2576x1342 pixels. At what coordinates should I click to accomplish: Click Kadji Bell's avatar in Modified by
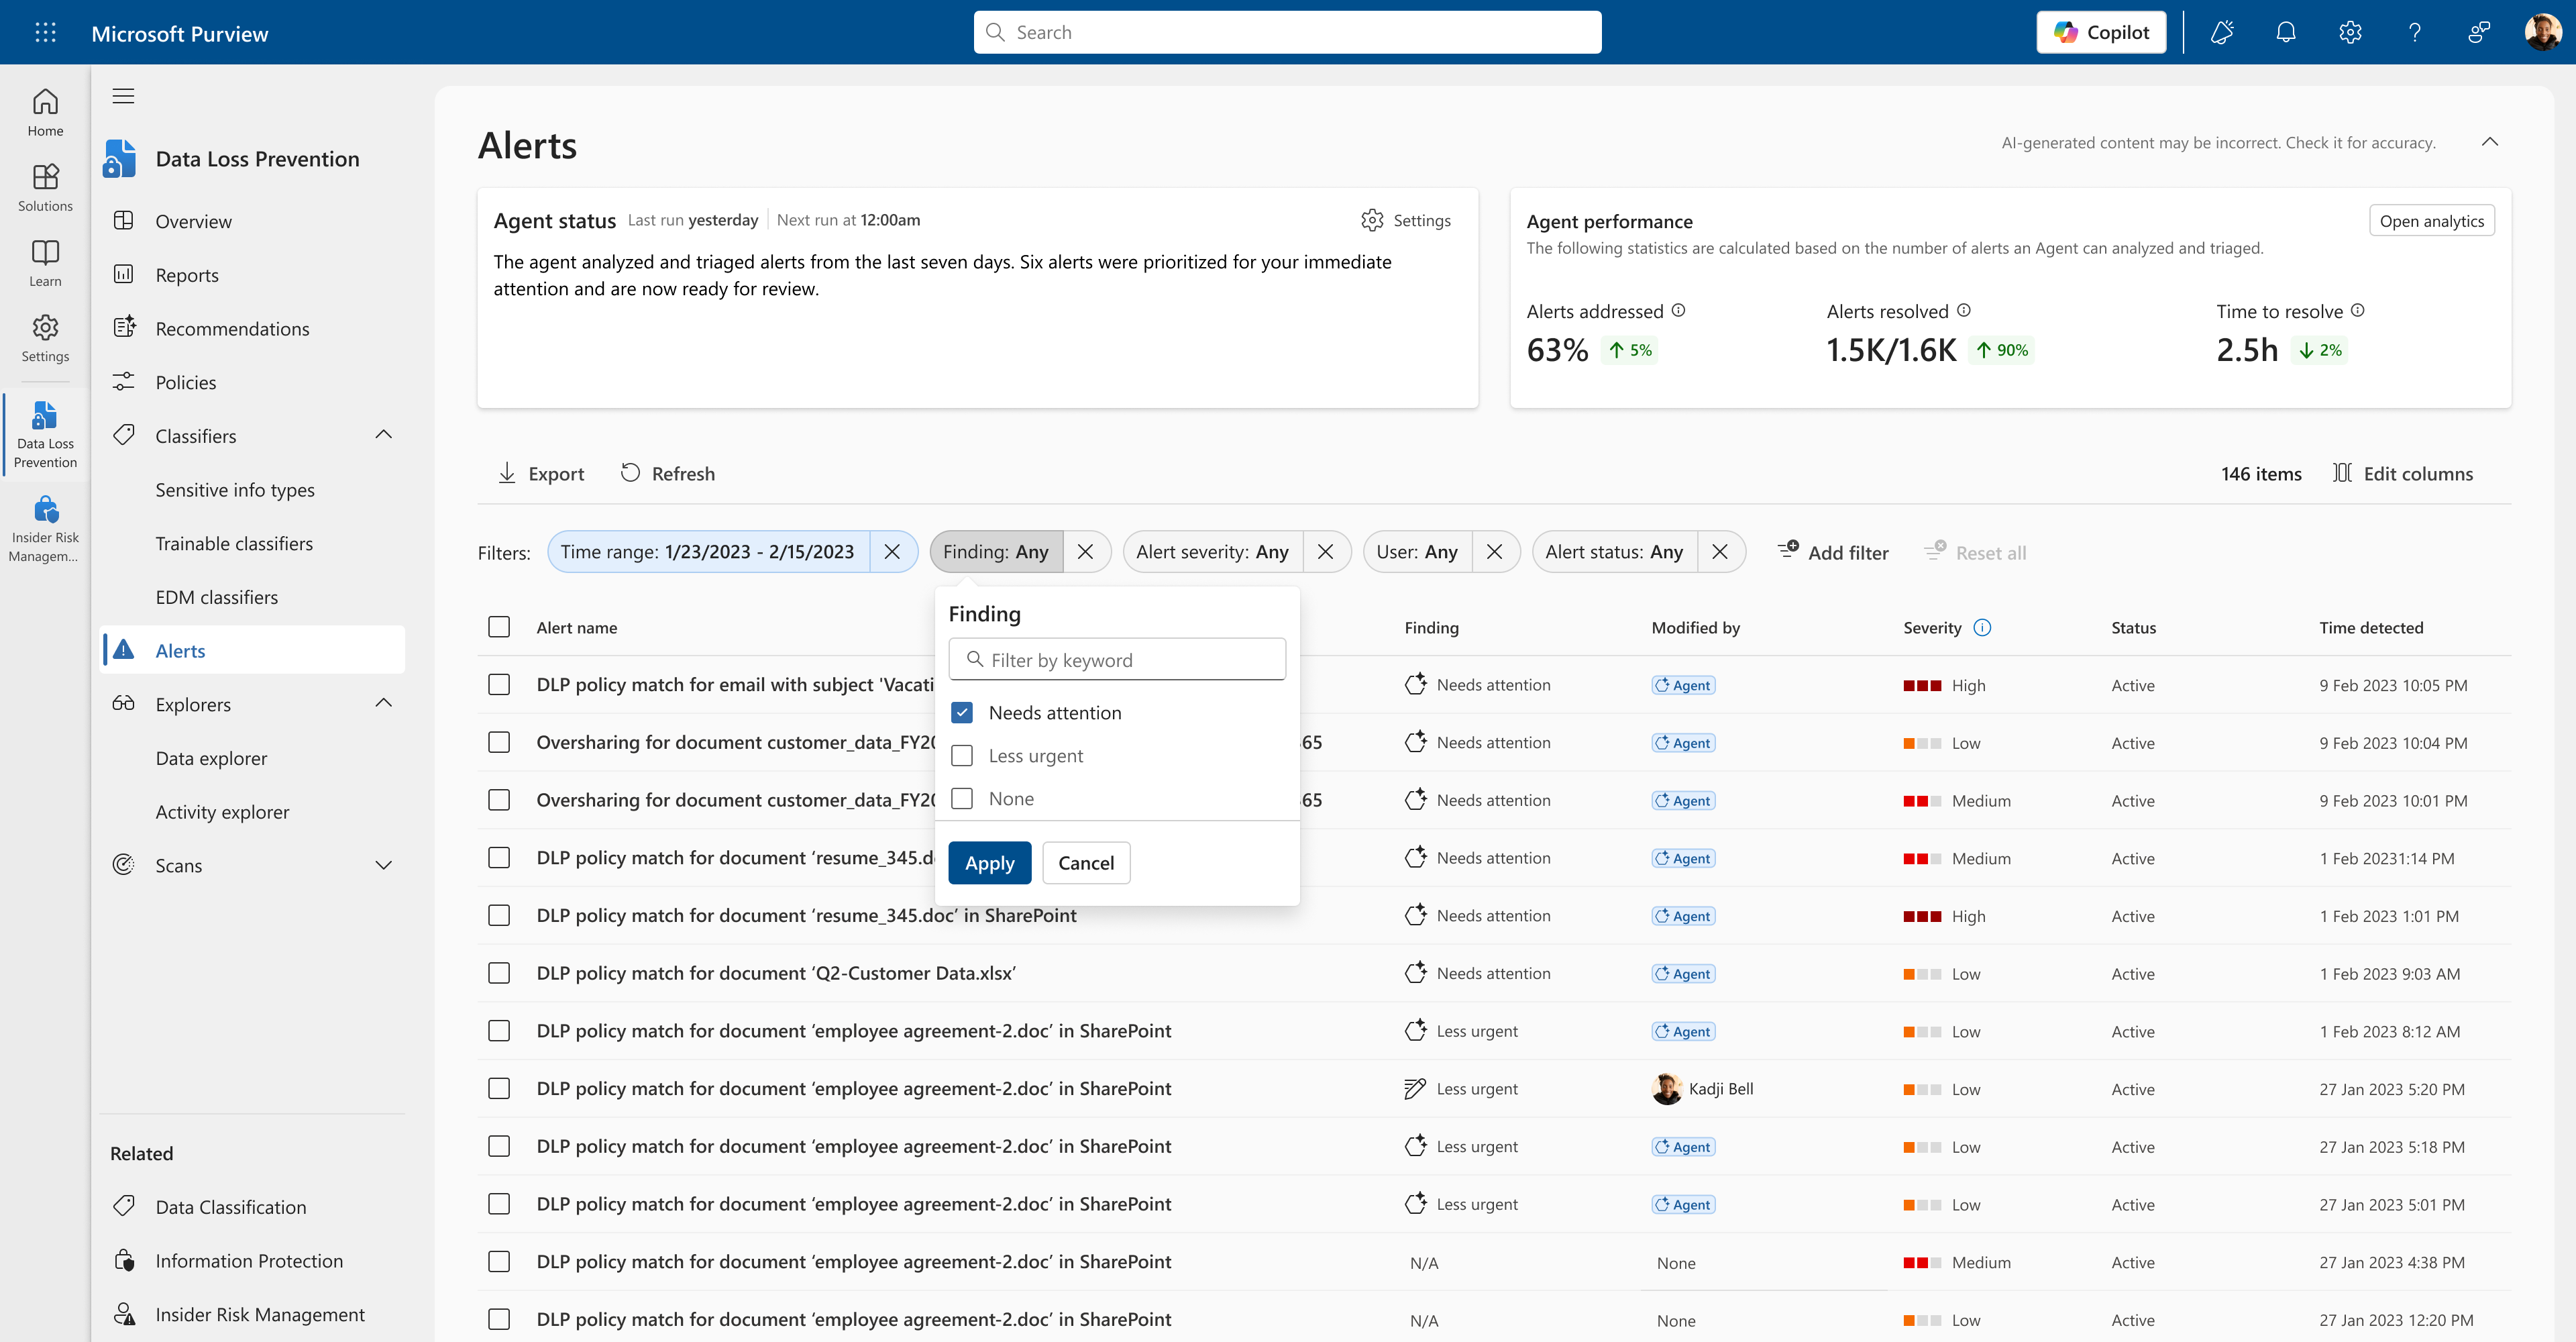(1666, 1089)
